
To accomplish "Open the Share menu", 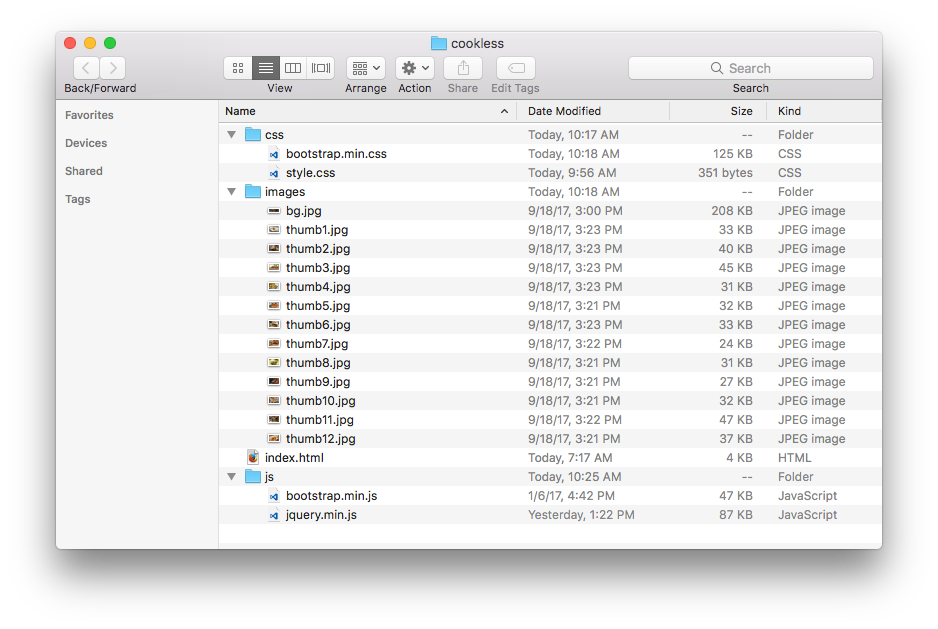I will pos(462,67).
